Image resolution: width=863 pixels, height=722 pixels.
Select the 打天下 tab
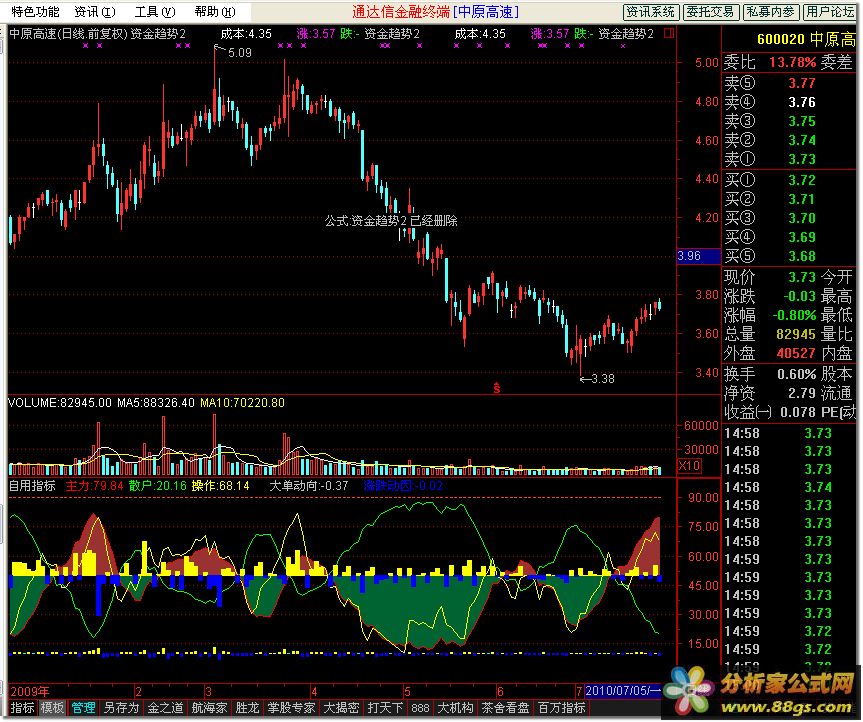click(385, 708)
